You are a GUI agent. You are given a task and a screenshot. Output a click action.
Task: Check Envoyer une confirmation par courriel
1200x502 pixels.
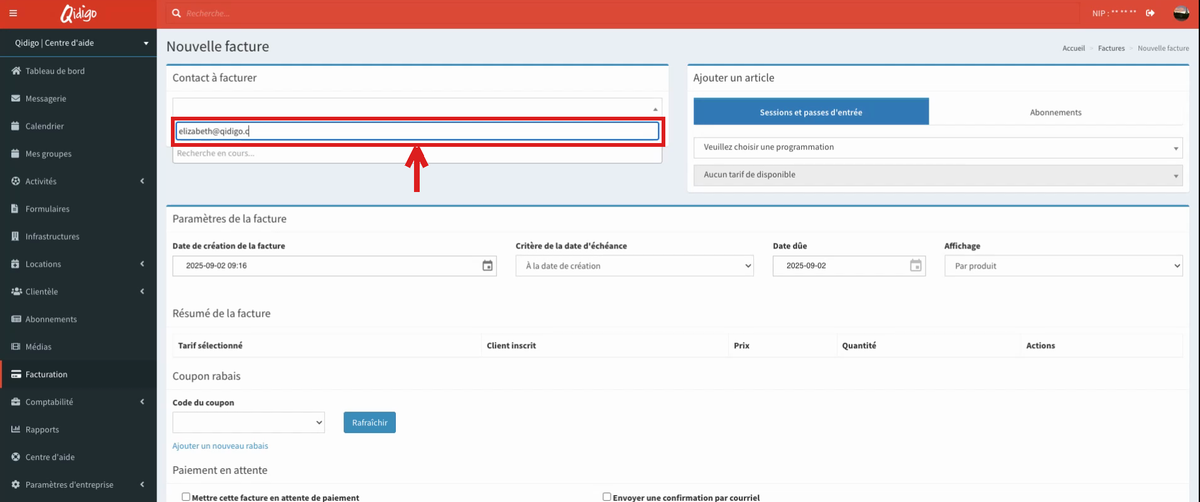[x=607, y=496]
